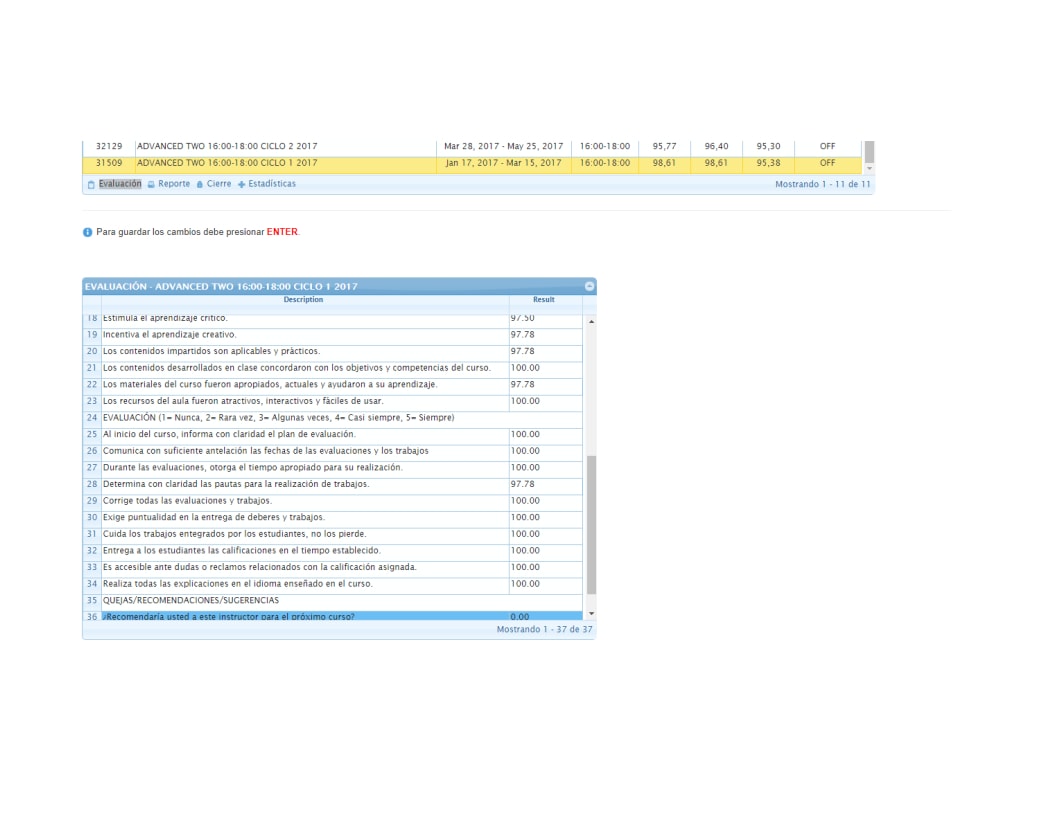Viewport: 1055px width, 815px height.
Task: Click the courses grid scrollbar thumb
Action: point(869,151)
